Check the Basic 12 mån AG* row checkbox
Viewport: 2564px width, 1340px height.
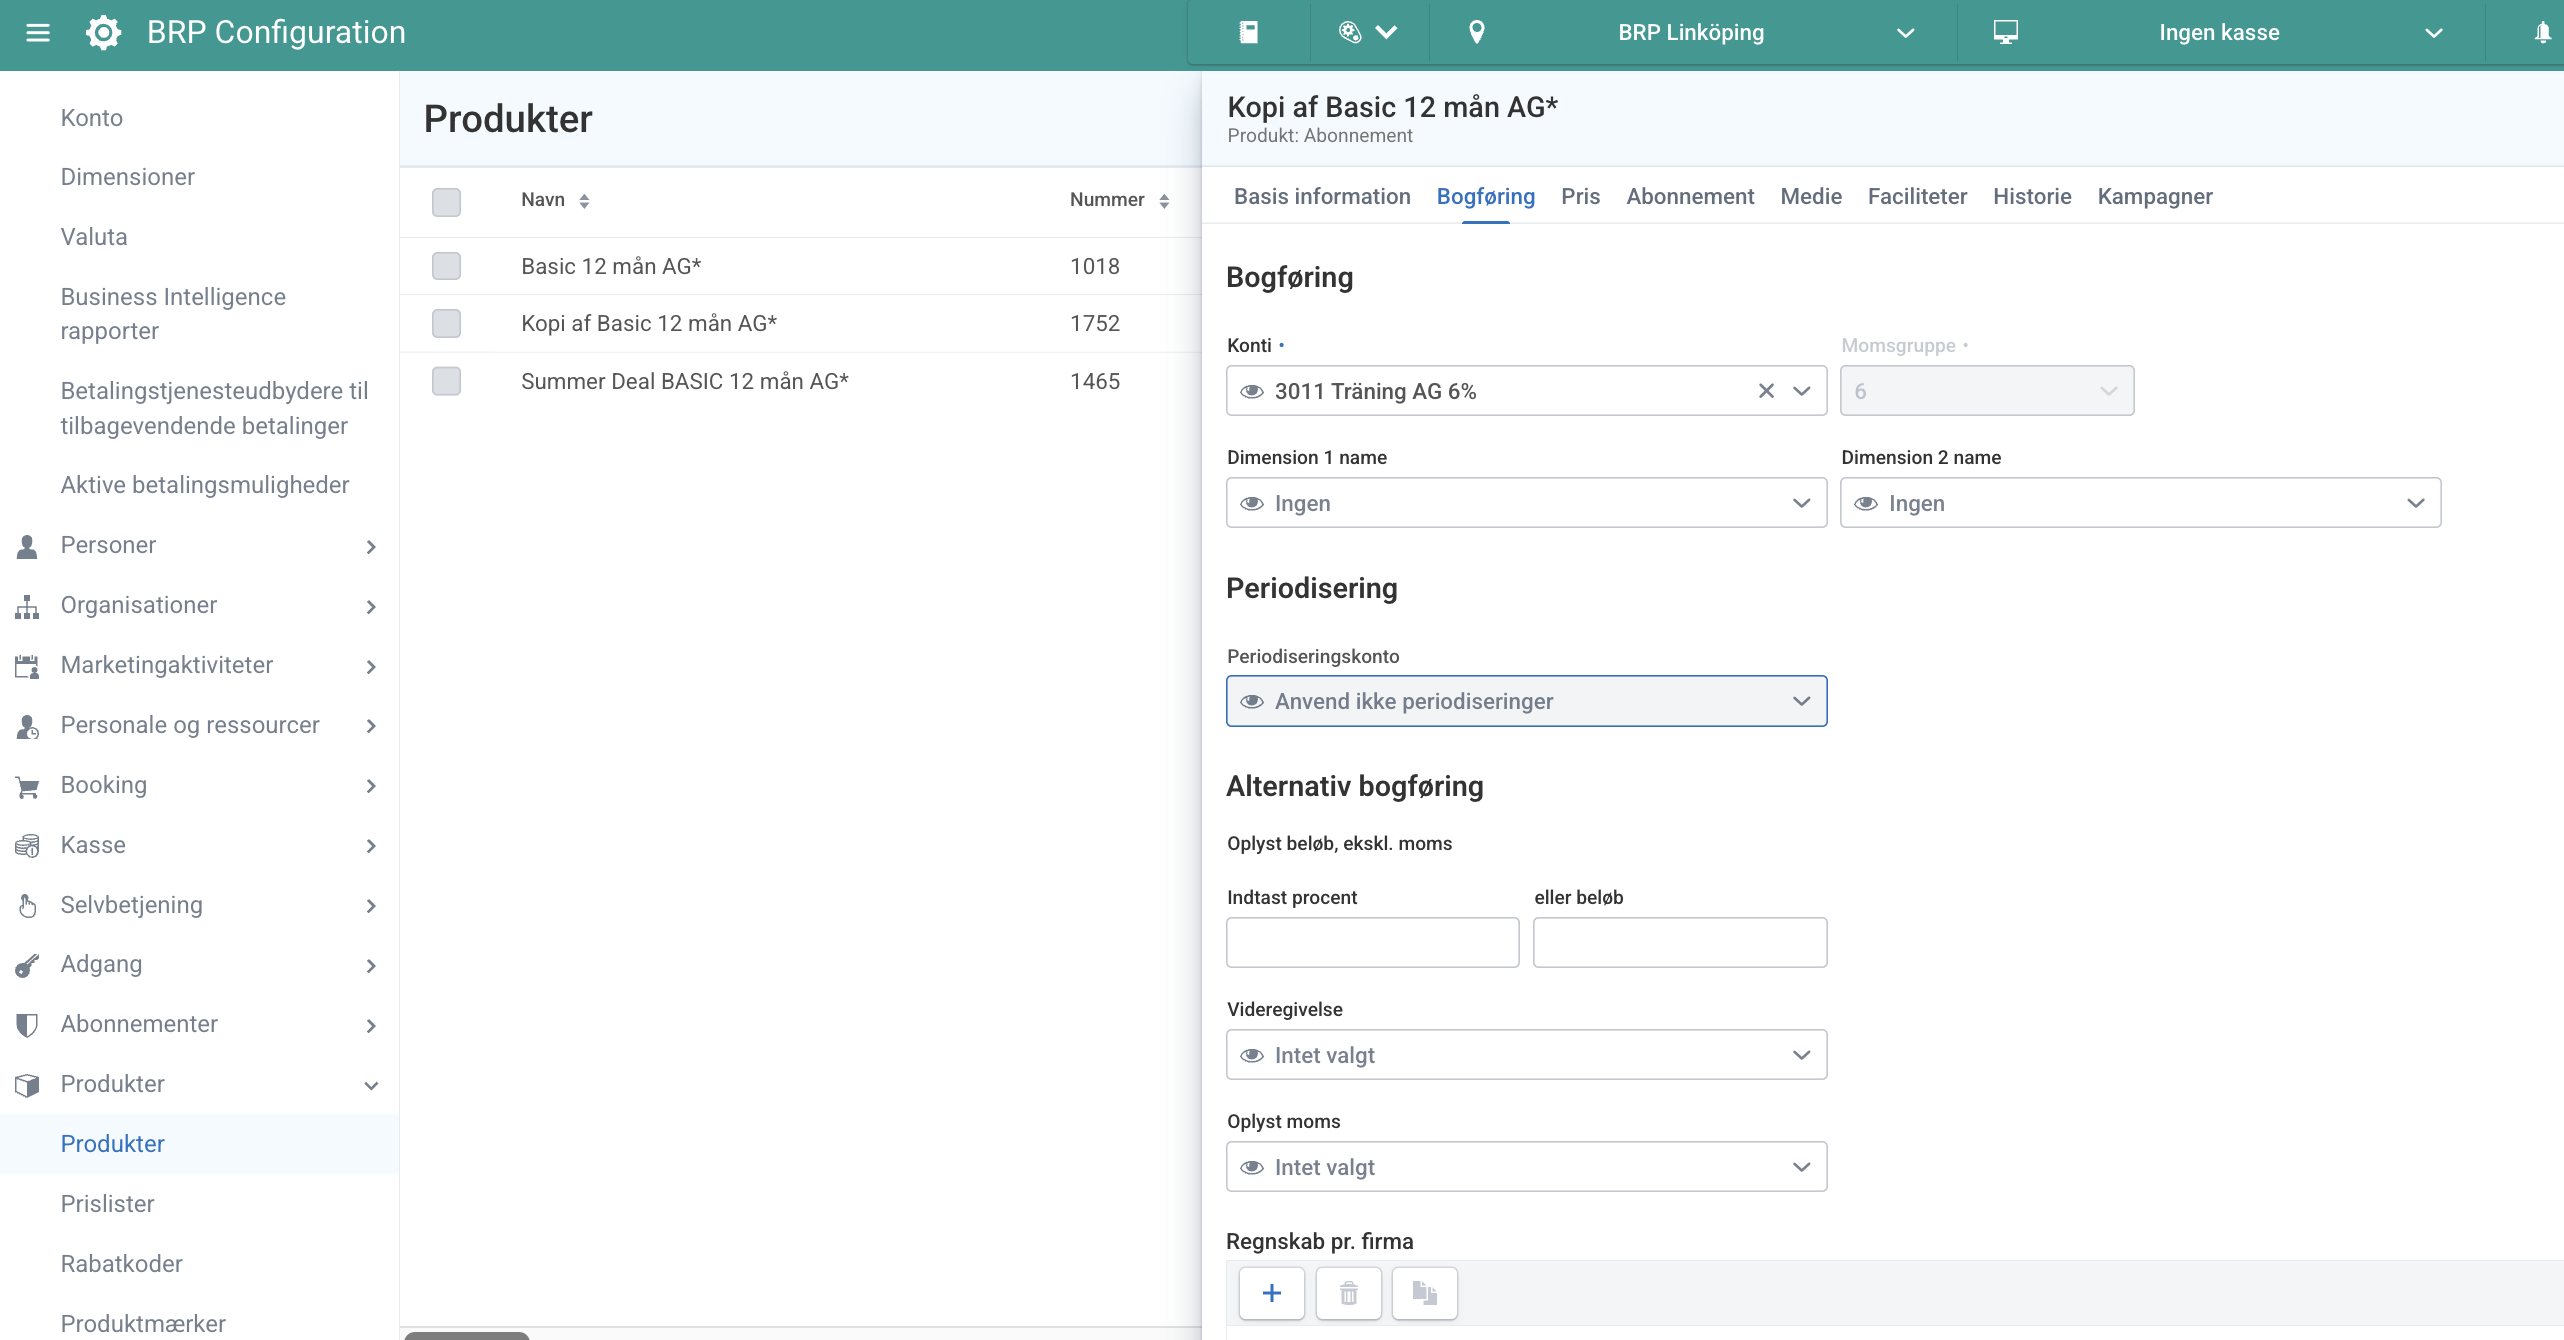pos(446,266)
